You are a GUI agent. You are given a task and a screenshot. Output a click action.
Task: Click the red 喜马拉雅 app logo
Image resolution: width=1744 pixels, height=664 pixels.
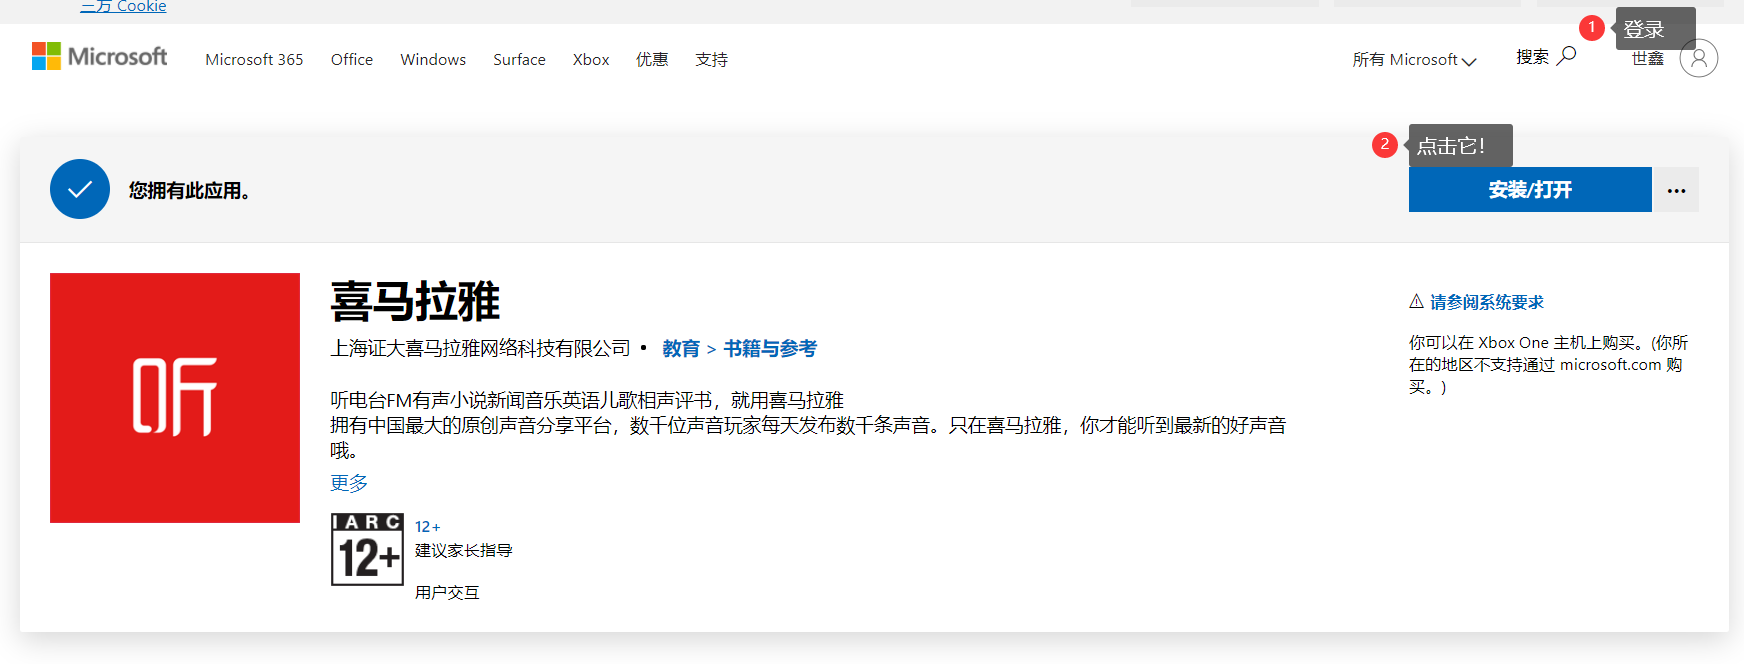[x=175, y=398]
